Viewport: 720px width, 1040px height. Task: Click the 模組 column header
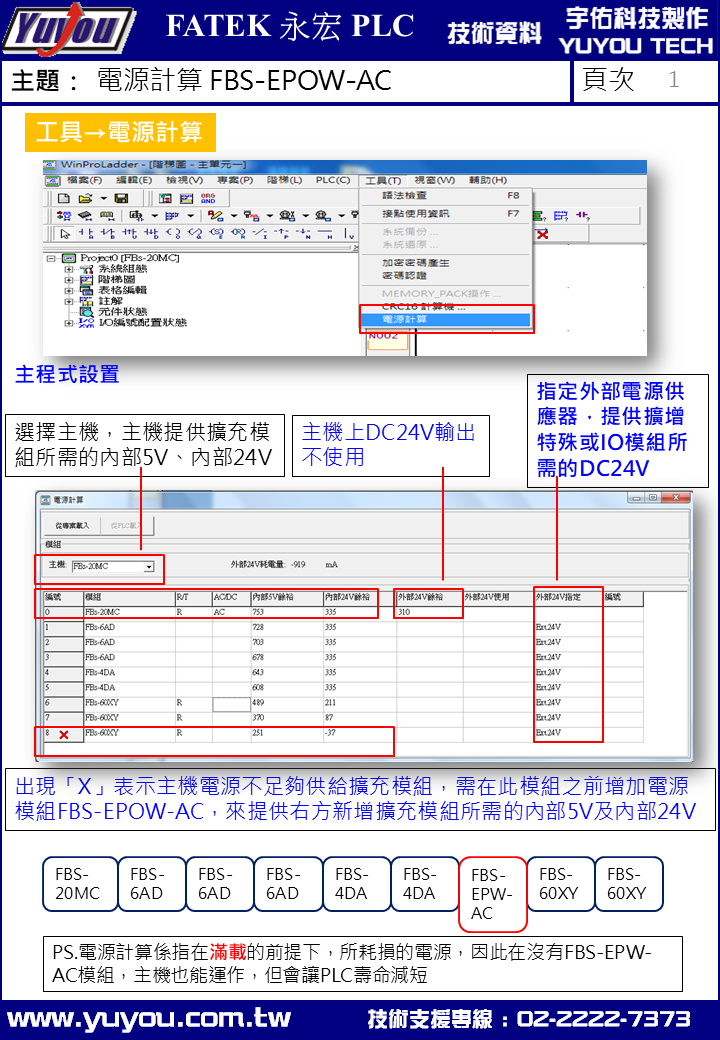[129, 598]
